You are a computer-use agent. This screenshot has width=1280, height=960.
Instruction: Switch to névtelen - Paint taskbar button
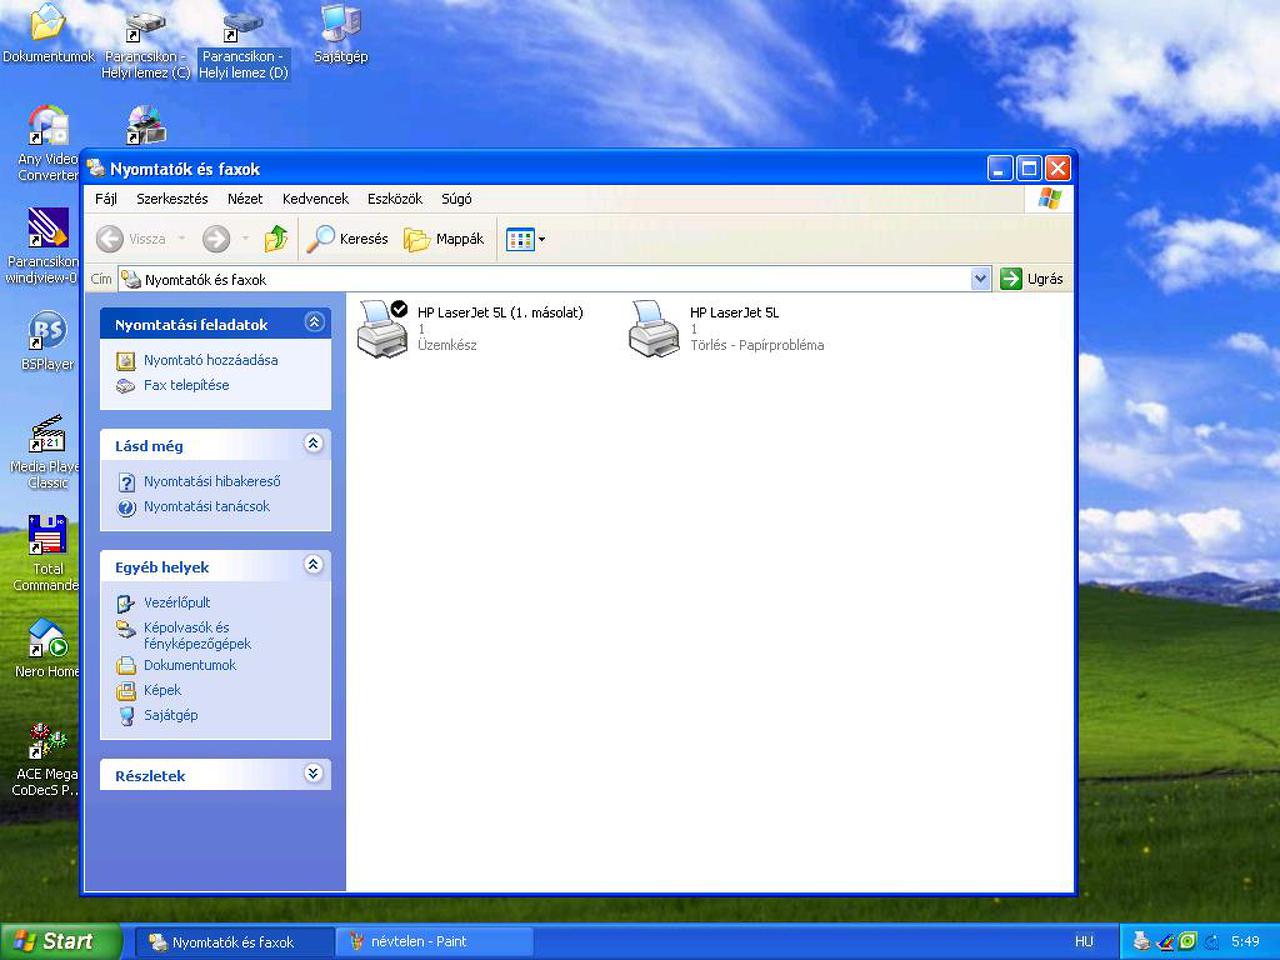click(x=434, y=942)
